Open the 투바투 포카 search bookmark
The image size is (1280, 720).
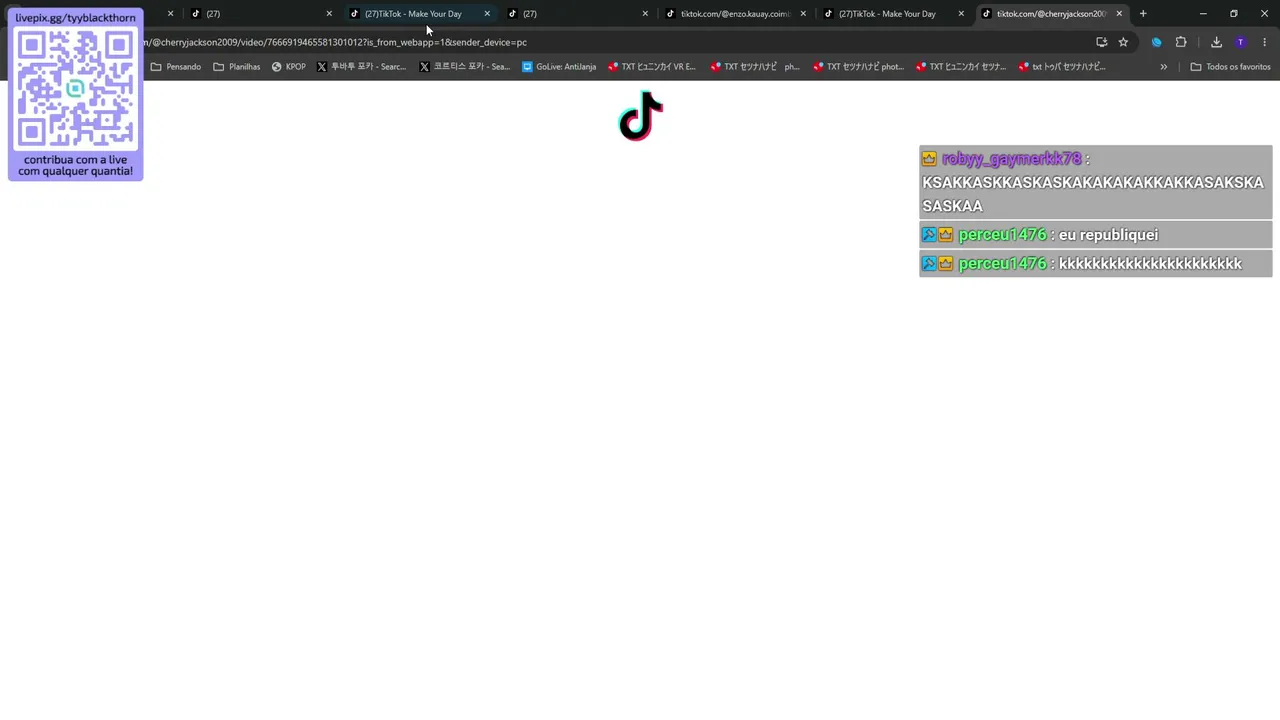(361, 67)
